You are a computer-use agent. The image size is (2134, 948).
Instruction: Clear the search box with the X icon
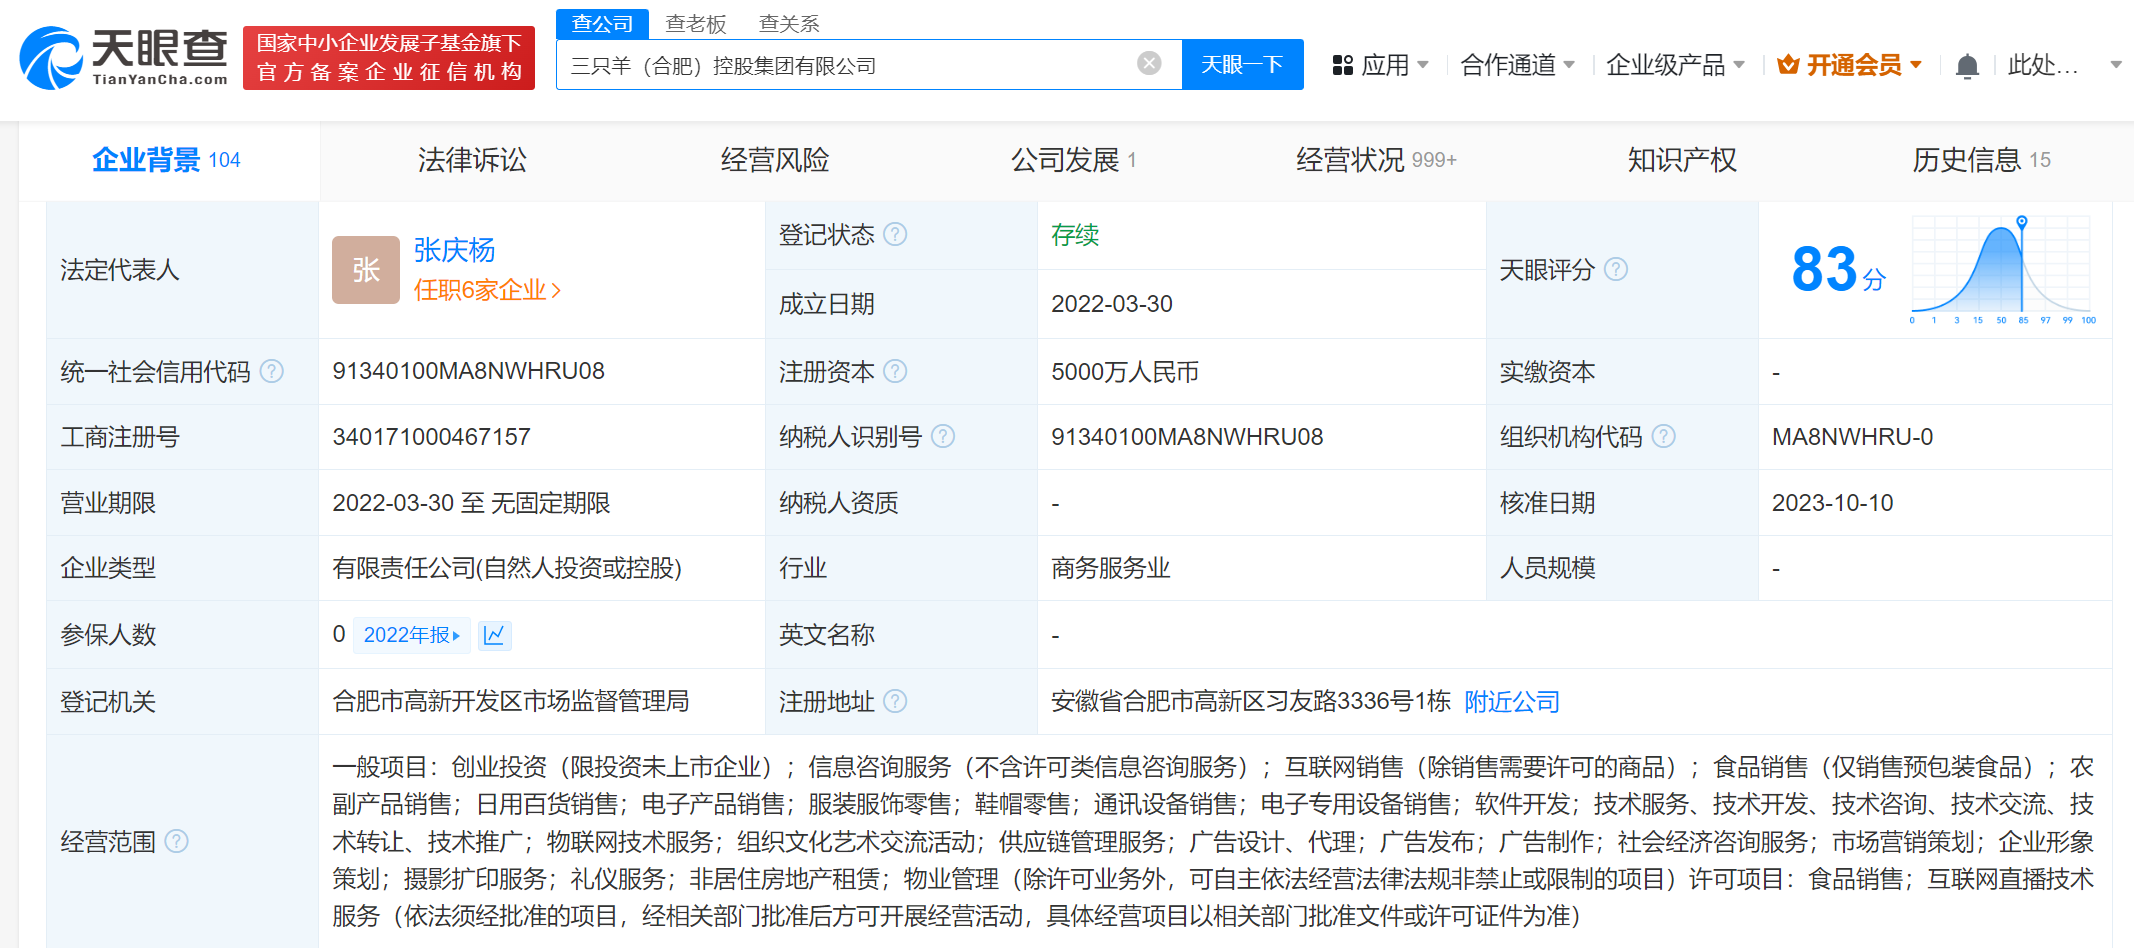coord(1147,62)
